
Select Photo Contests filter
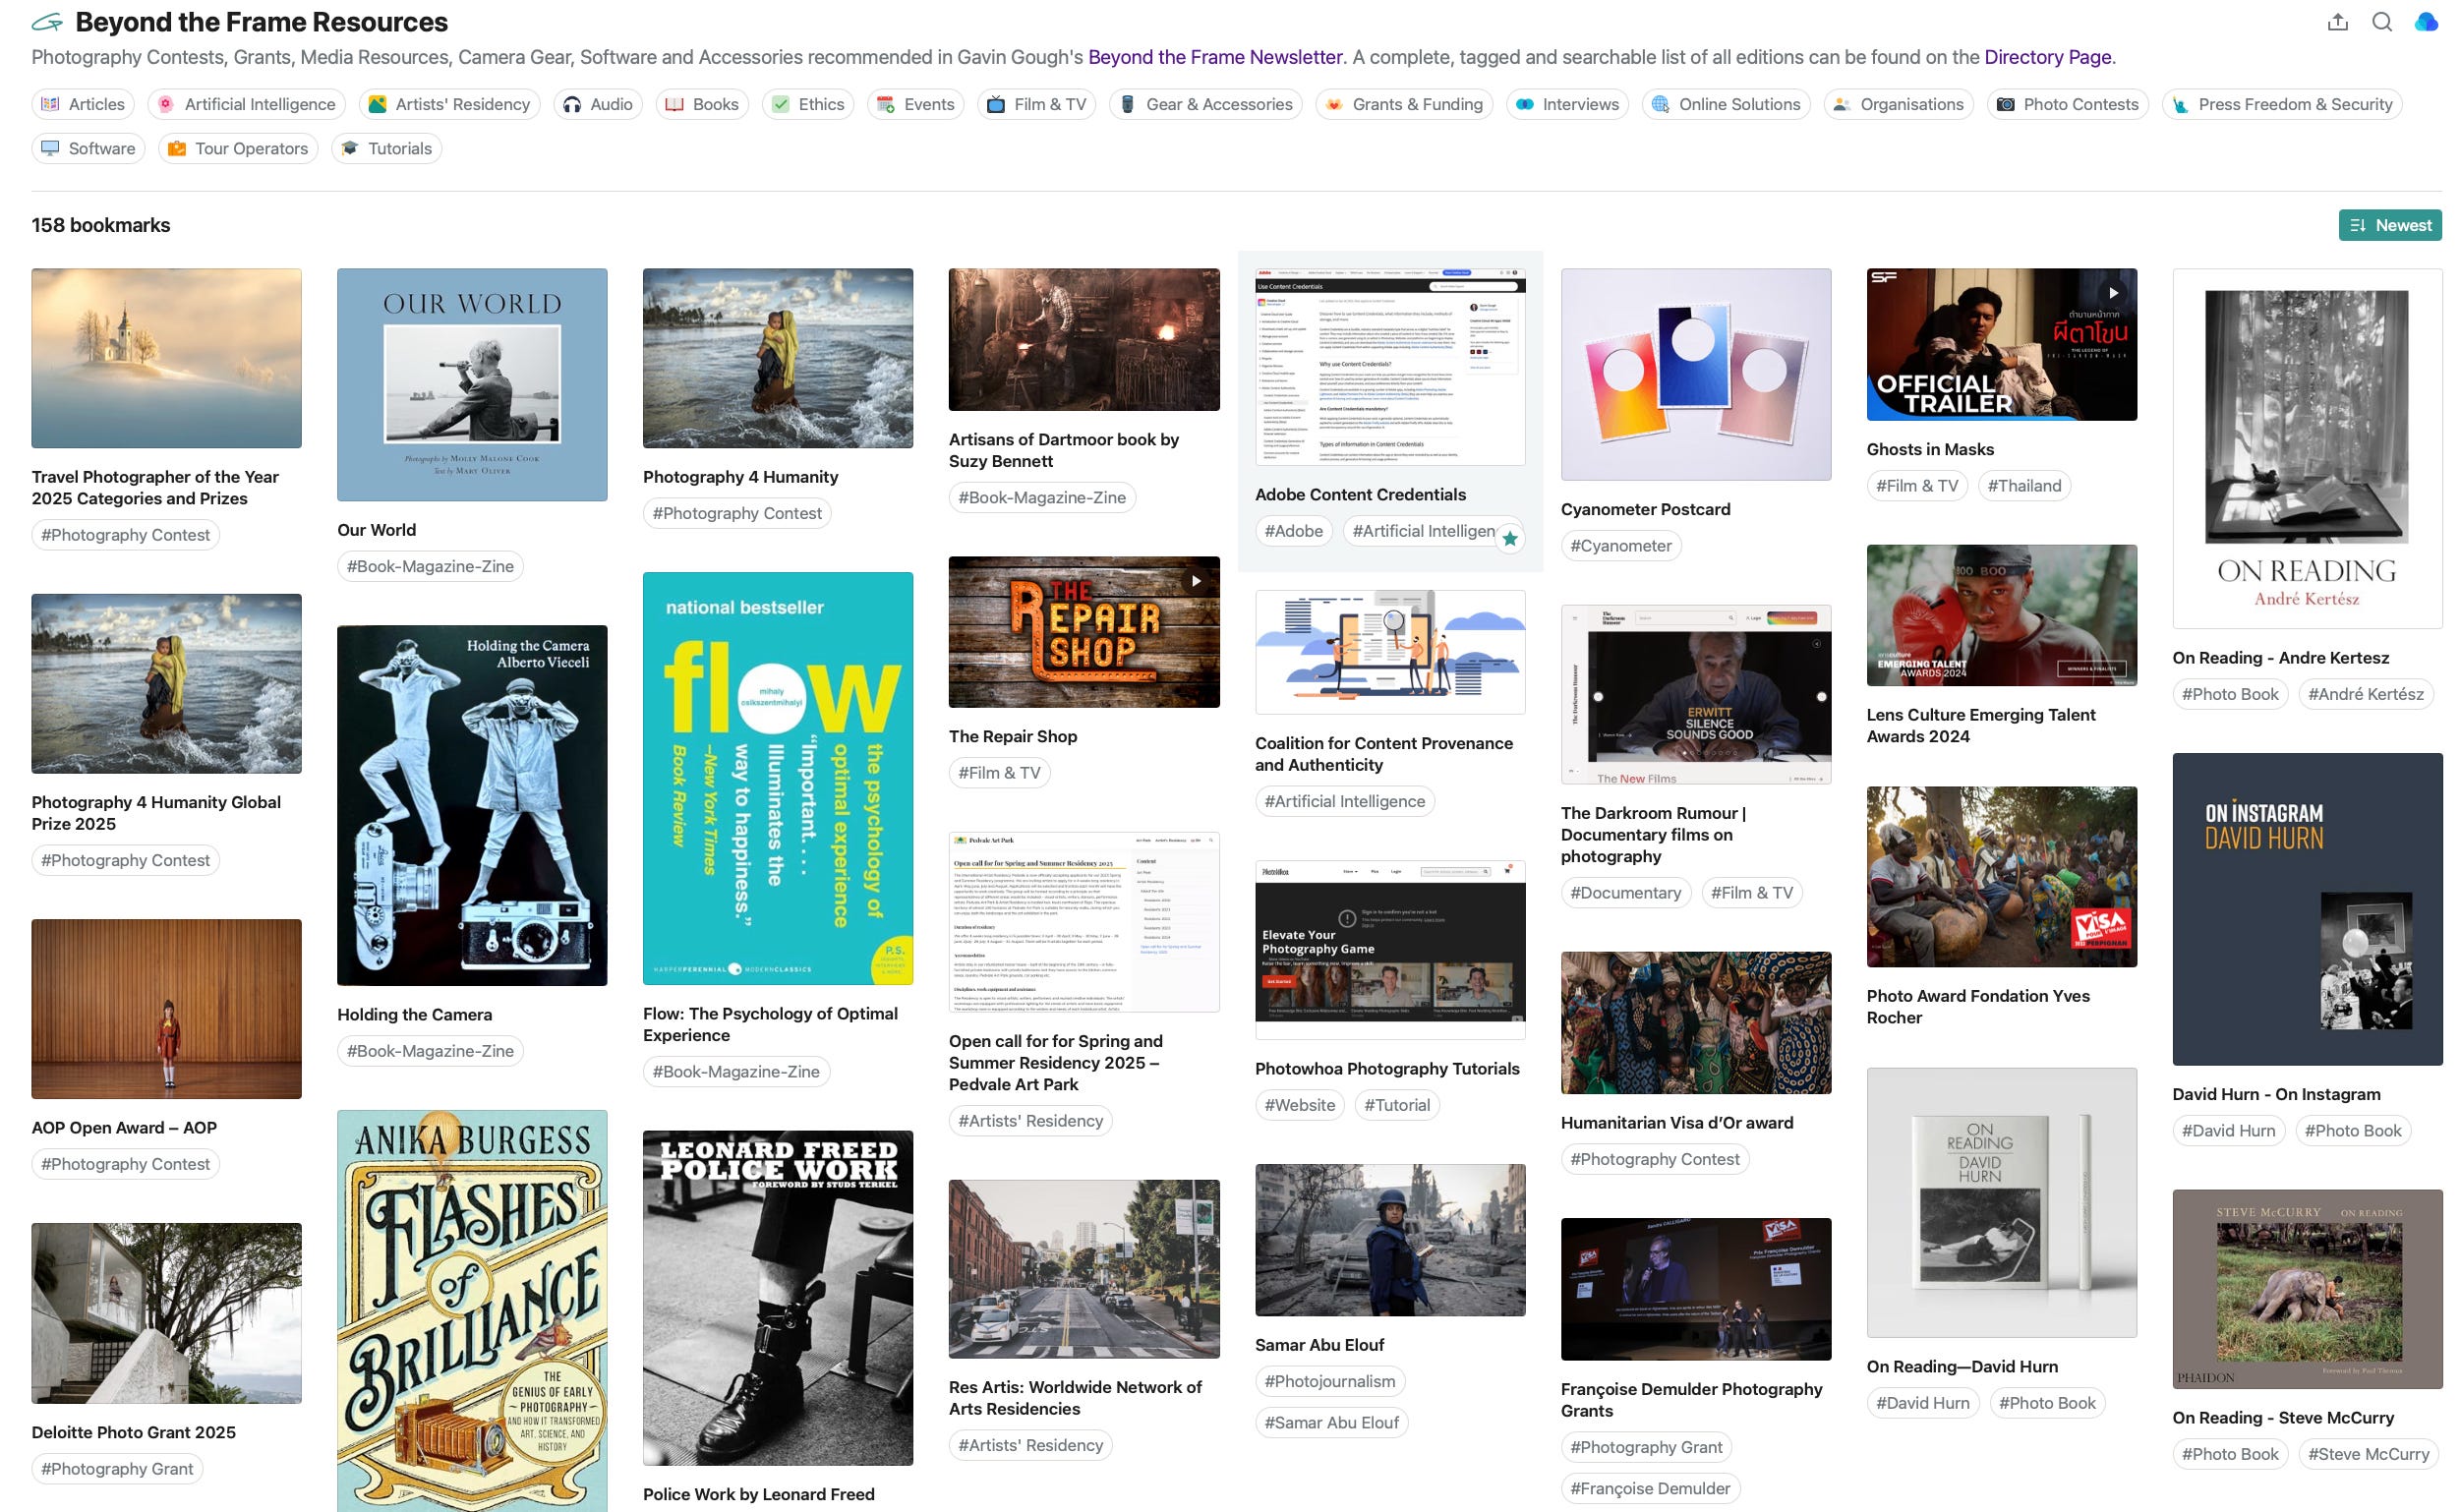[2067, 104]
